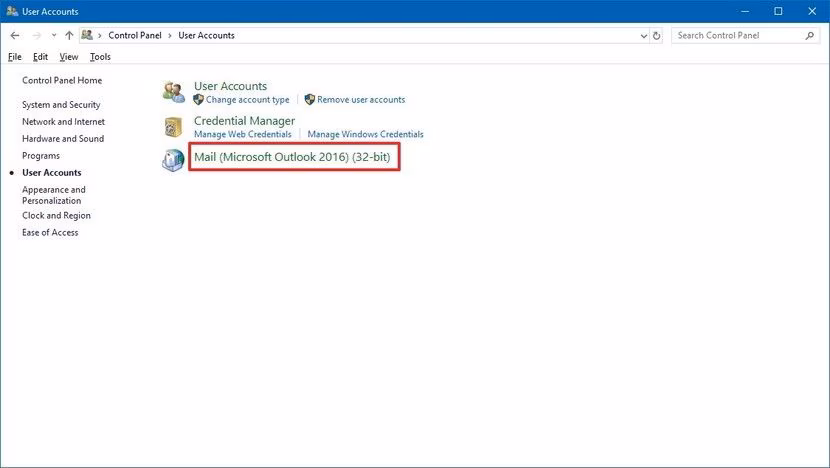830x468 pixels.
Task: Open the recent locations dropdown arrow
Action: (x=53, y=35)
